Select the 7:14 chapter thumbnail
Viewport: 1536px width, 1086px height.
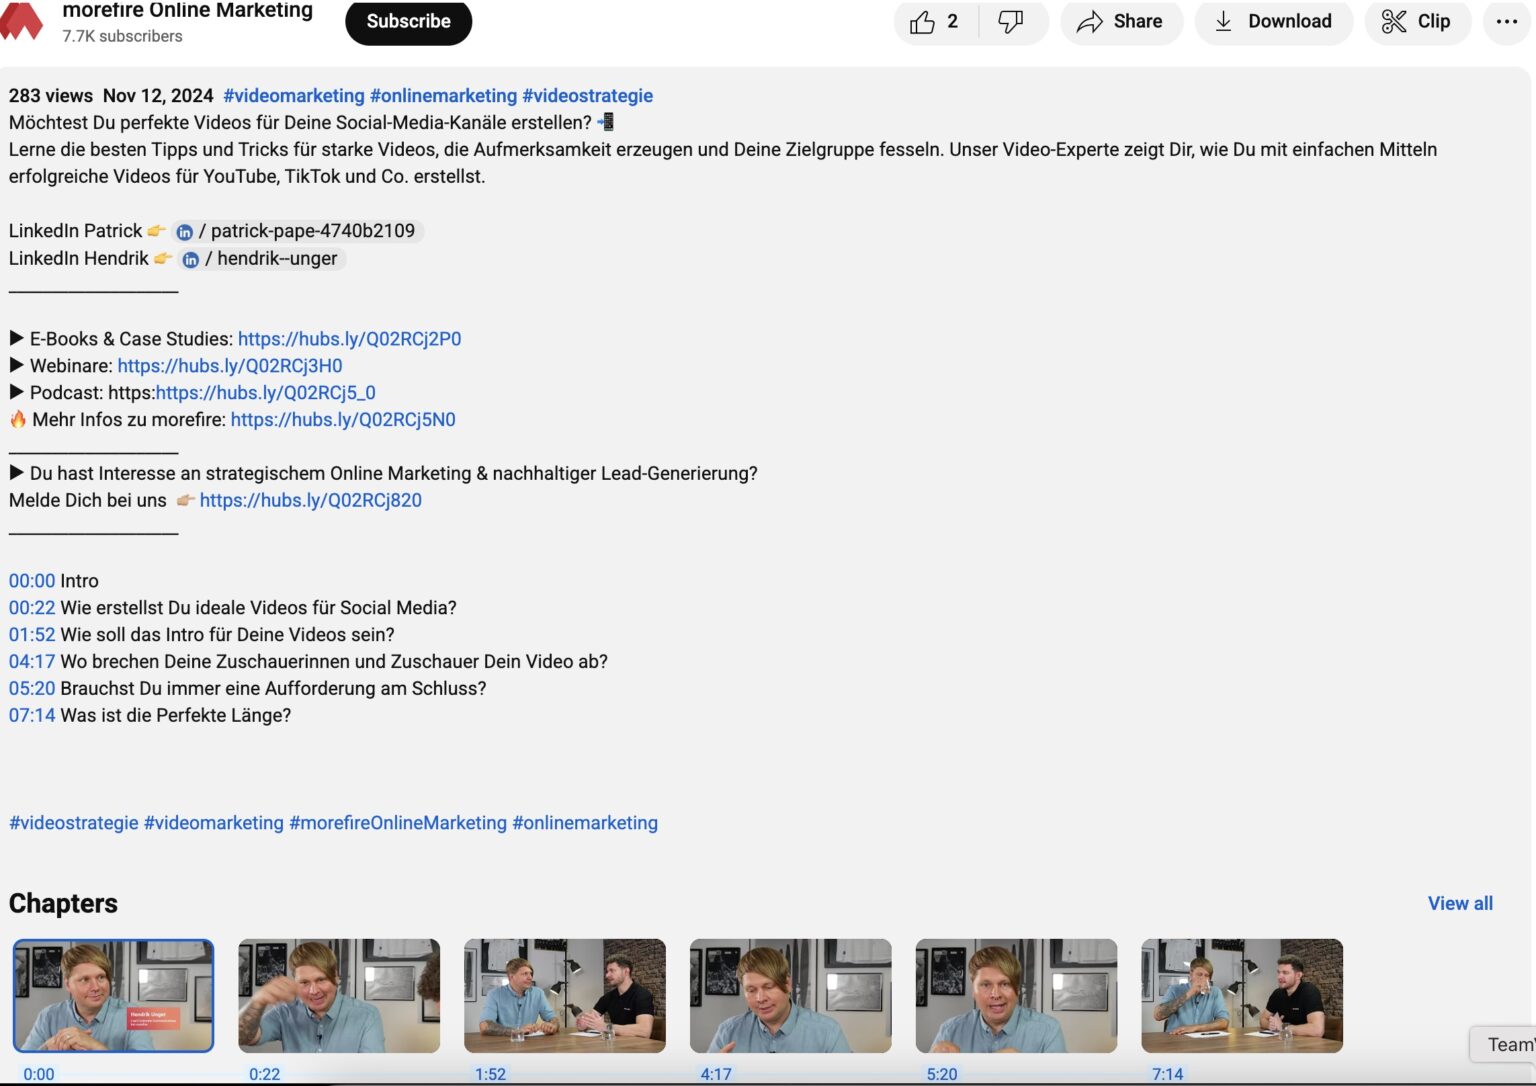[1242, 995]
